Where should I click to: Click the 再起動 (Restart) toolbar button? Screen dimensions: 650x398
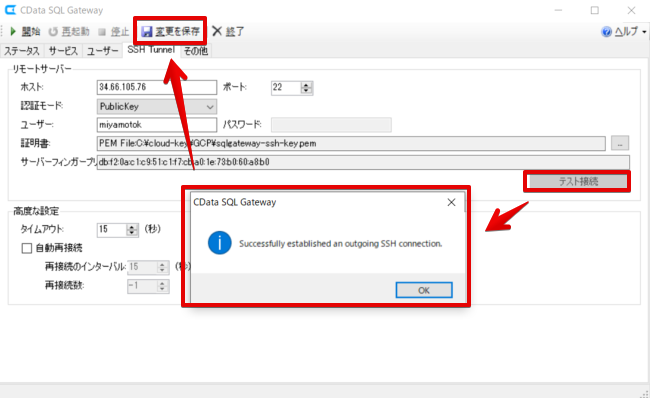point(69,32)
